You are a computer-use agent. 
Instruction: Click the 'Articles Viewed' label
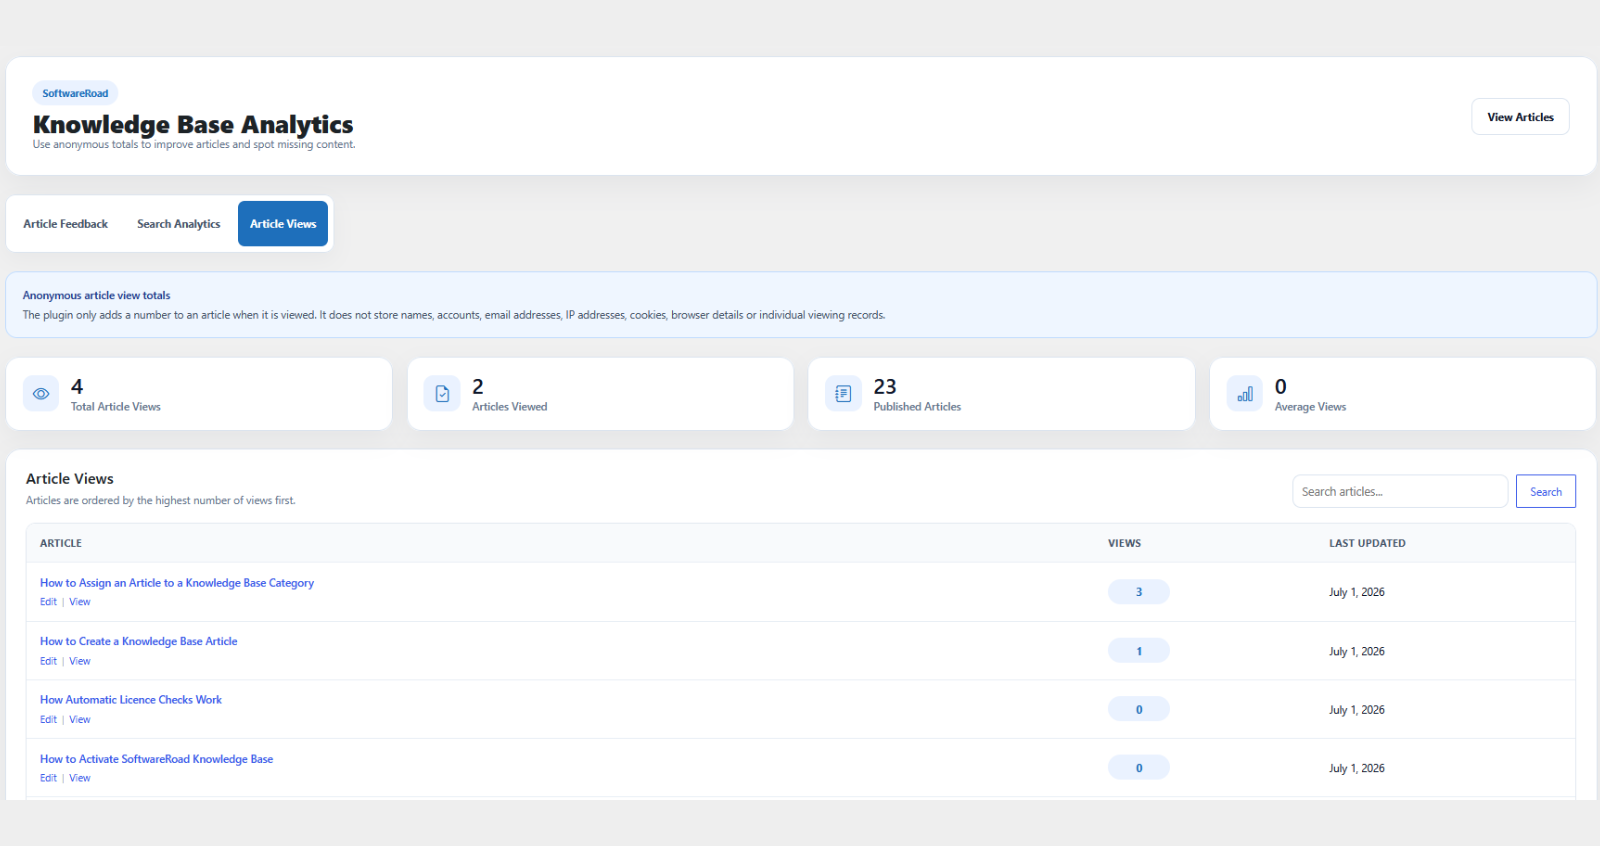point(510,407)
